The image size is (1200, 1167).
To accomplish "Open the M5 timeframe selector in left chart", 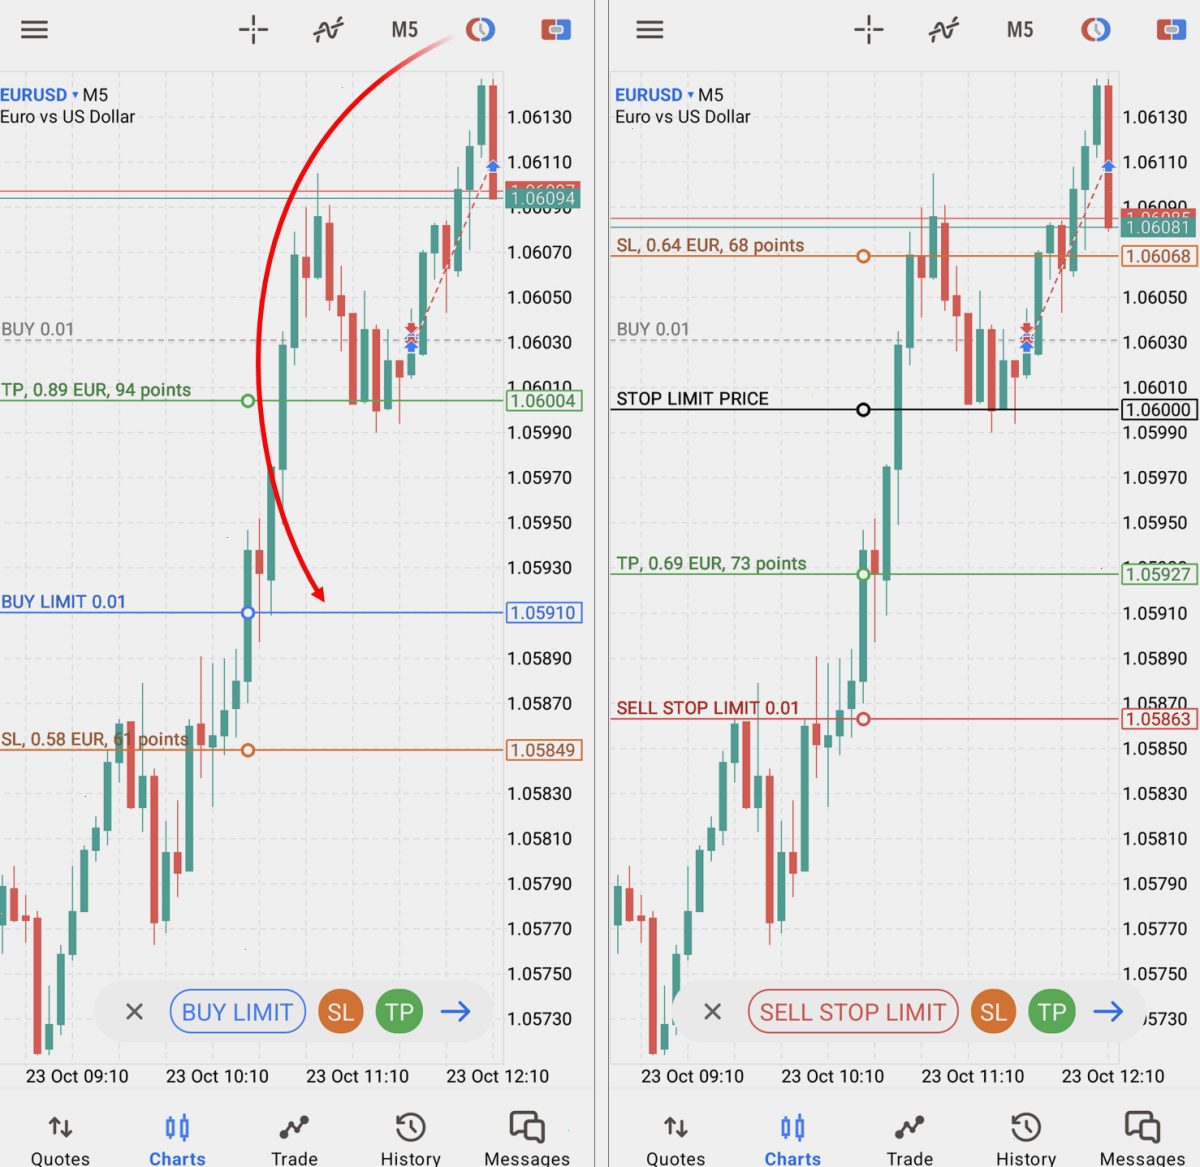I will coord(405,30).
